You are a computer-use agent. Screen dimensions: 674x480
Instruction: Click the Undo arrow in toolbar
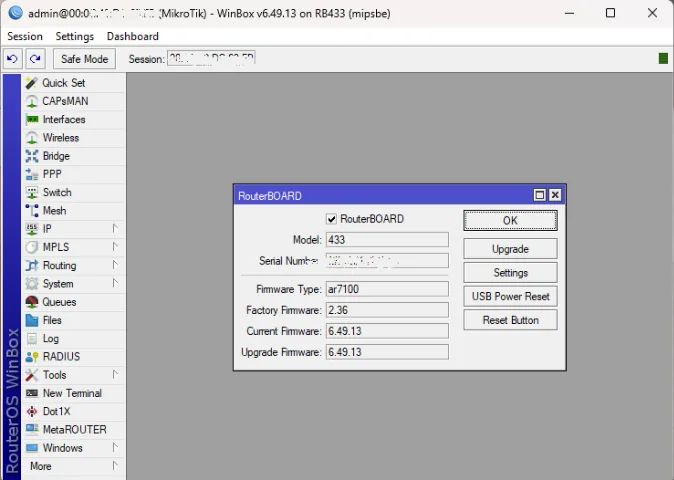(x=12, y=59)
